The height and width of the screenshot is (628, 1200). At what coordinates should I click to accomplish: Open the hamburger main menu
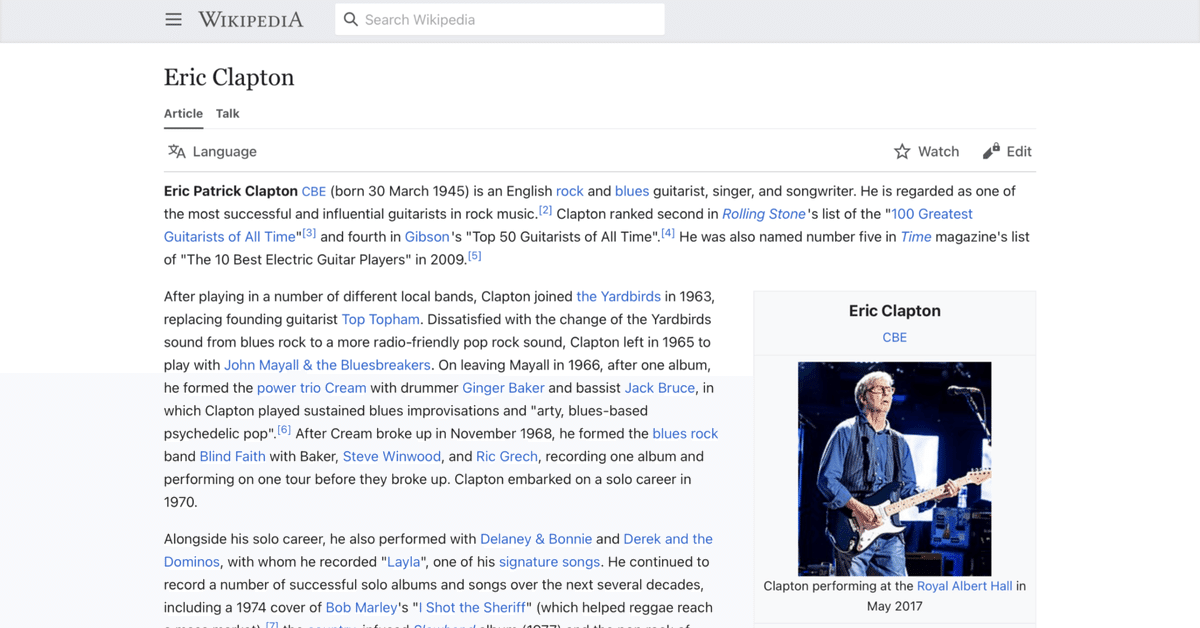point(174,20)
